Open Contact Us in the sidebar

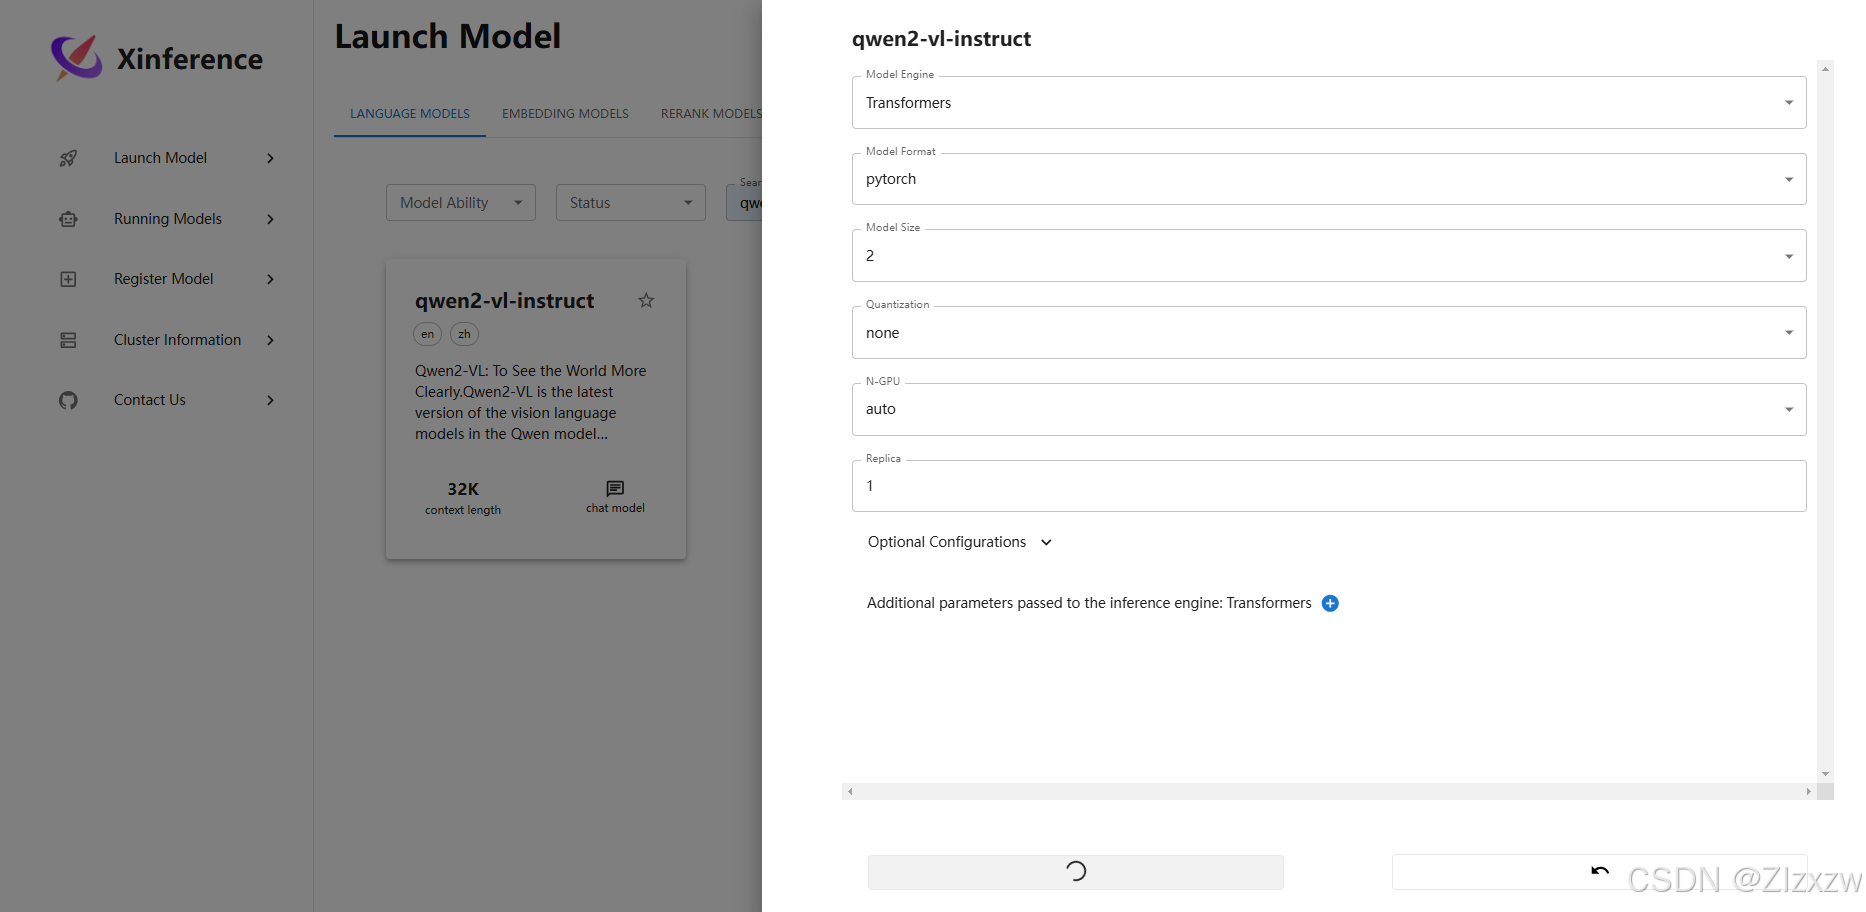150,400
